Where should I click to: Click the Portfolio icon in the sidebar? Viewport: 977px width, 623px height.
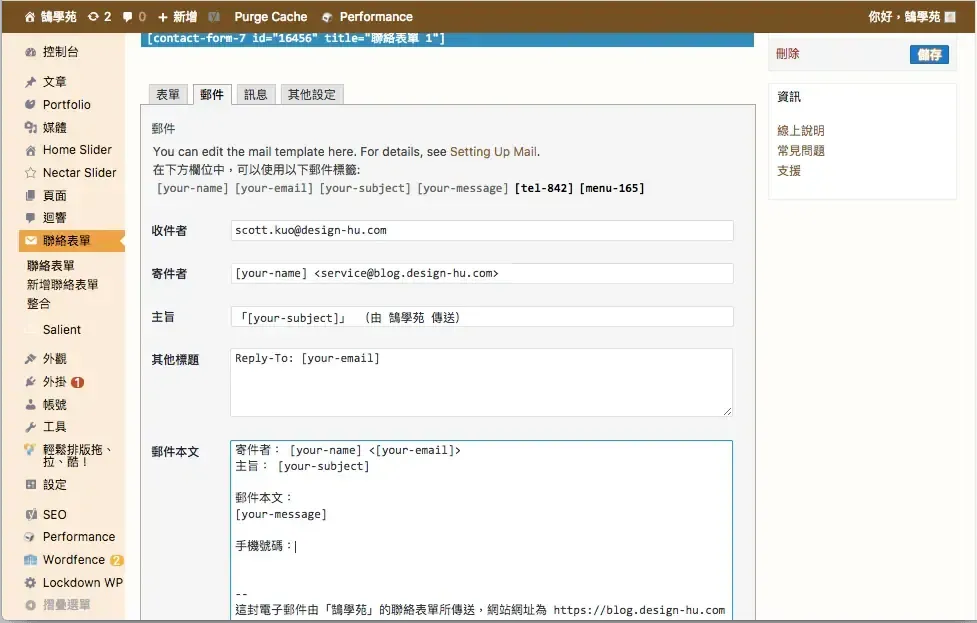click(31, 104)
